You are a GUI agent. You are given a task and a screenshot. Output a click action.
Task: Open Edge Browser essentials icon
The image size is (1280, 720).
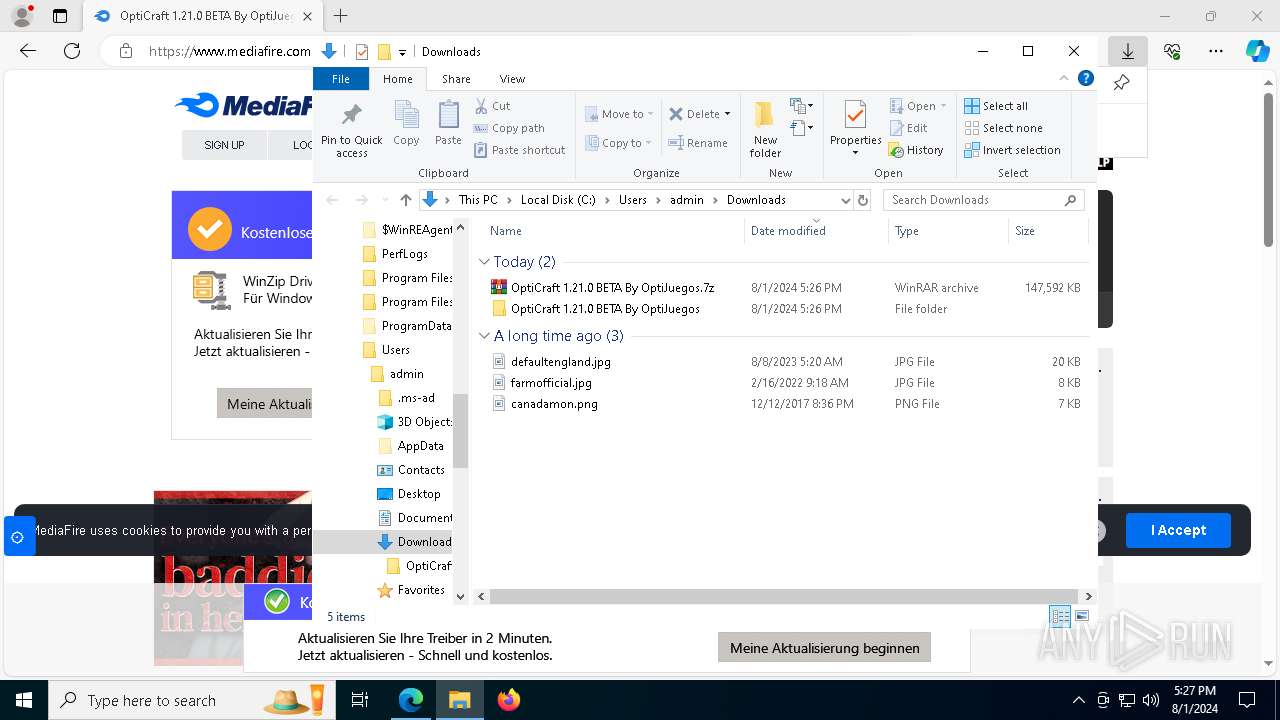point(1172,51)
